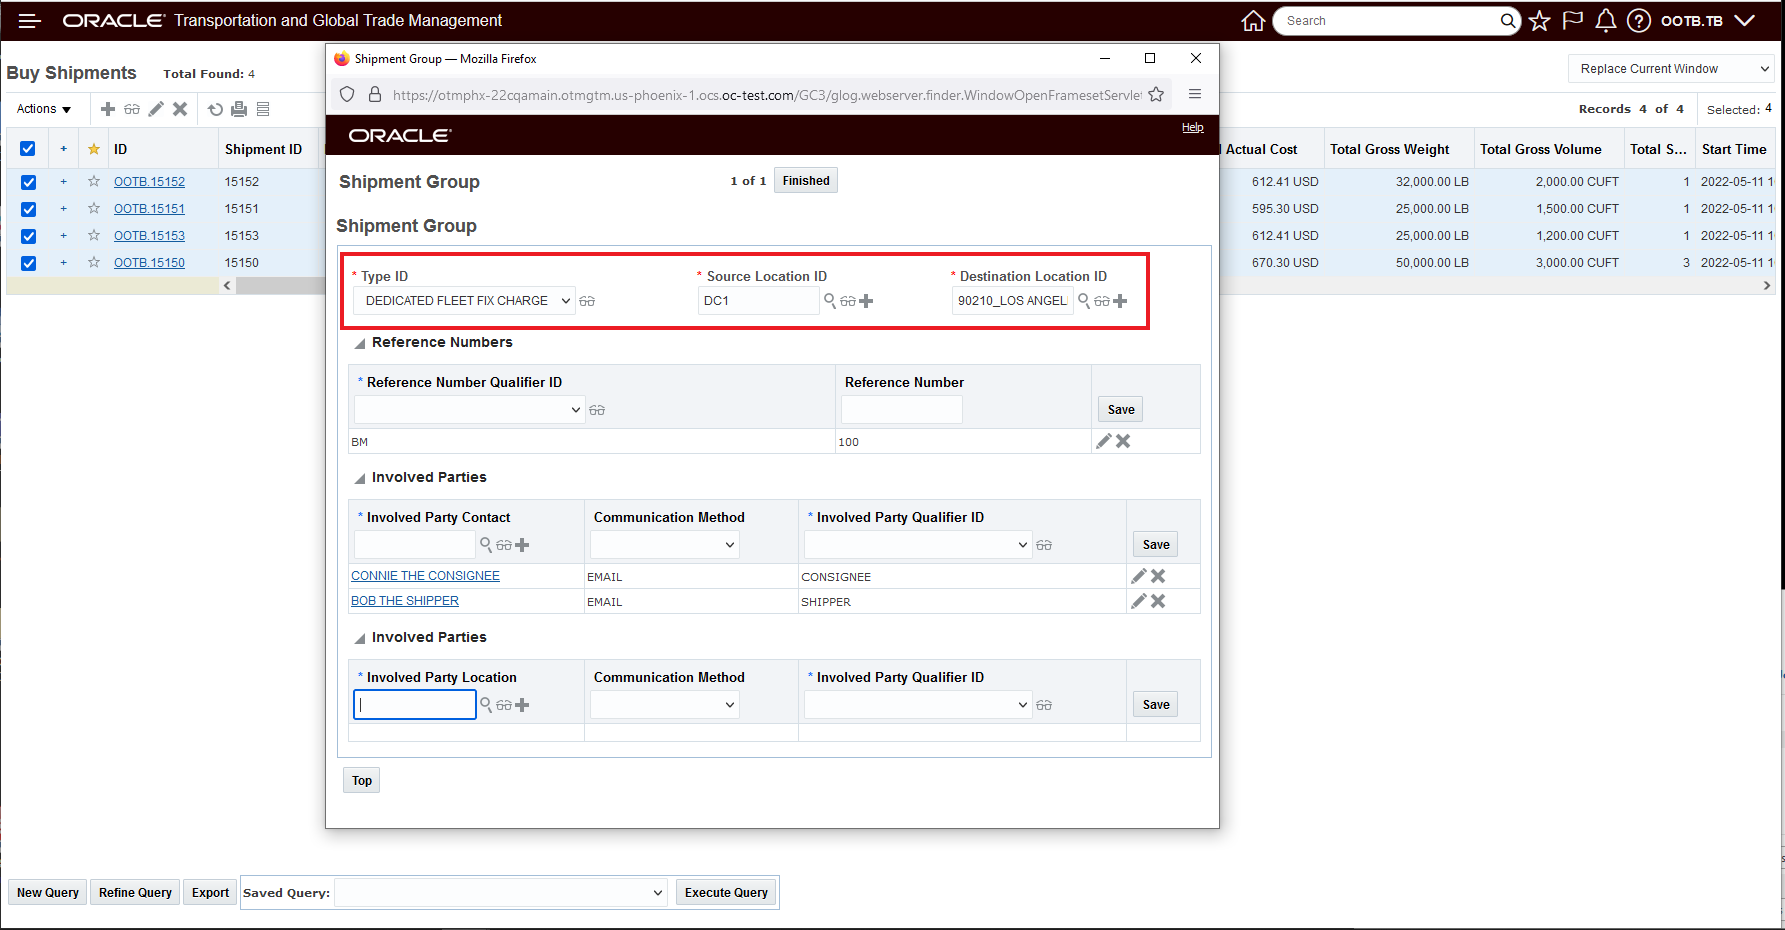Sort by Total Gross Weight column
Image resolution: width=1785 pixels, height=930 pixels.
[1389, 149]
